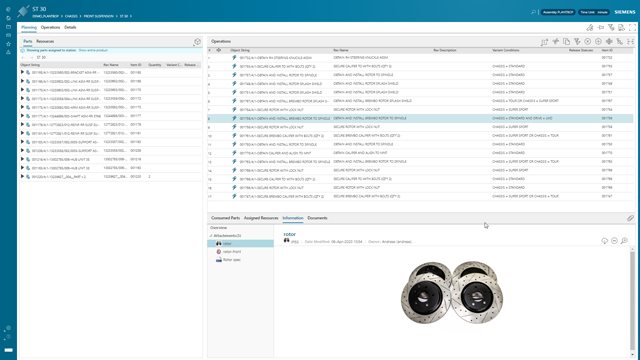This screenshot has width=640, height=360.
Task: Click the back arrow above parts list
Action: [x=23, y=58]
